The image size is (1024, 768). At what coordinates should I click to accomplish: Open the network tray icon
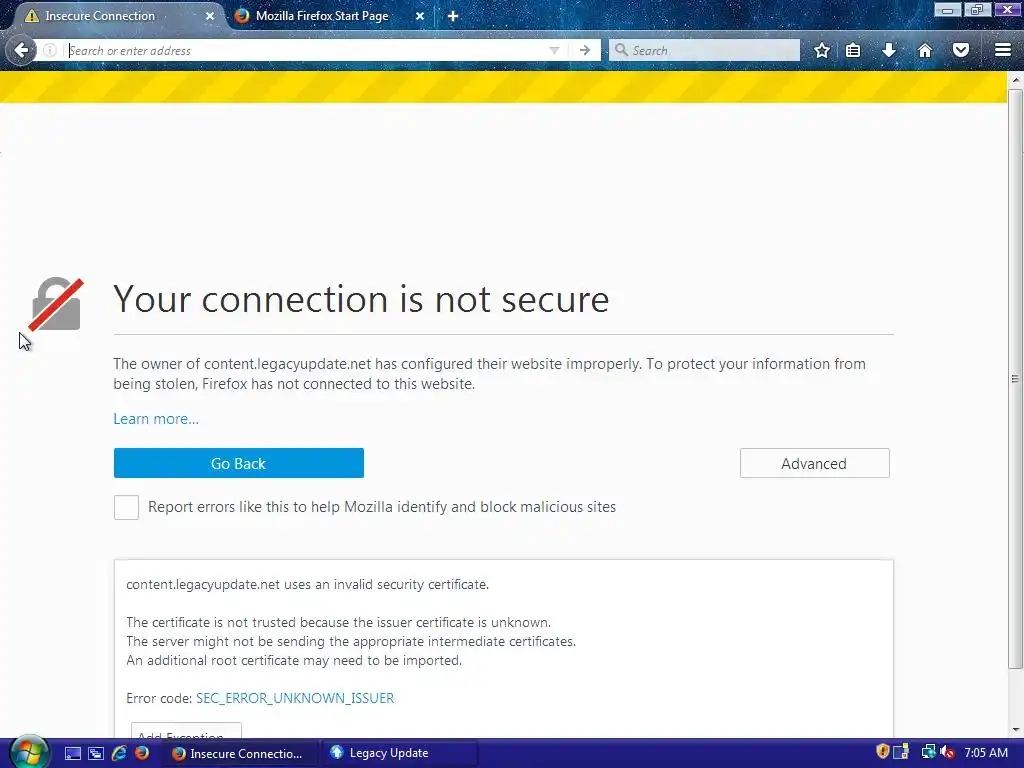[x=928, y=752]
